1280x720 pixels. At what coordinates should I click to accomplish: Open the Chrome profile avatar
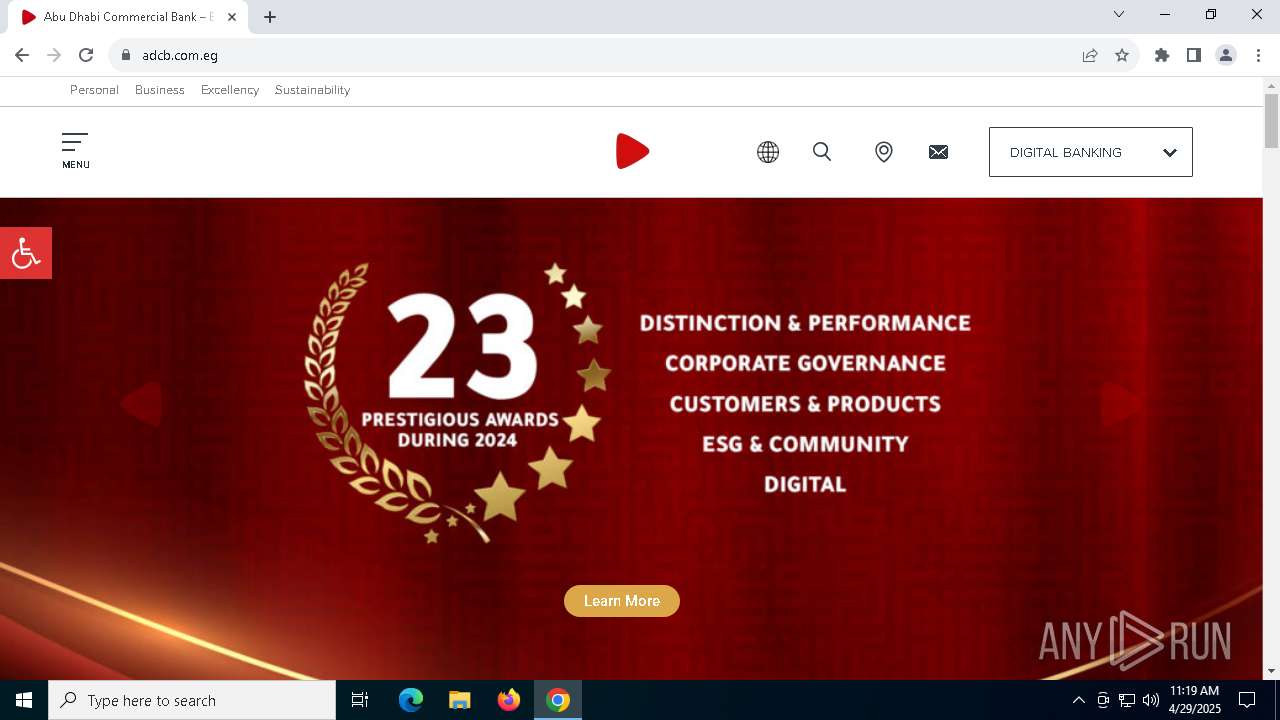coord(1226,55)
